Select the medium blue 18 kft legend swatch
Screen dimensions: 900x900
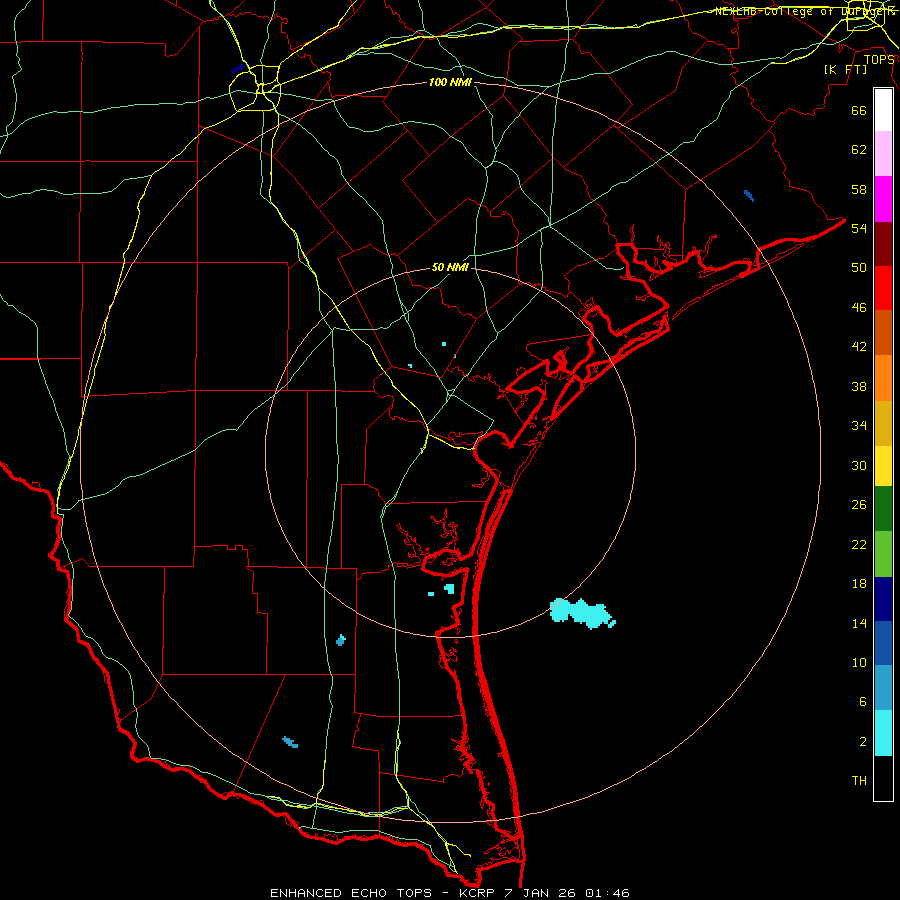pos(883,643)
